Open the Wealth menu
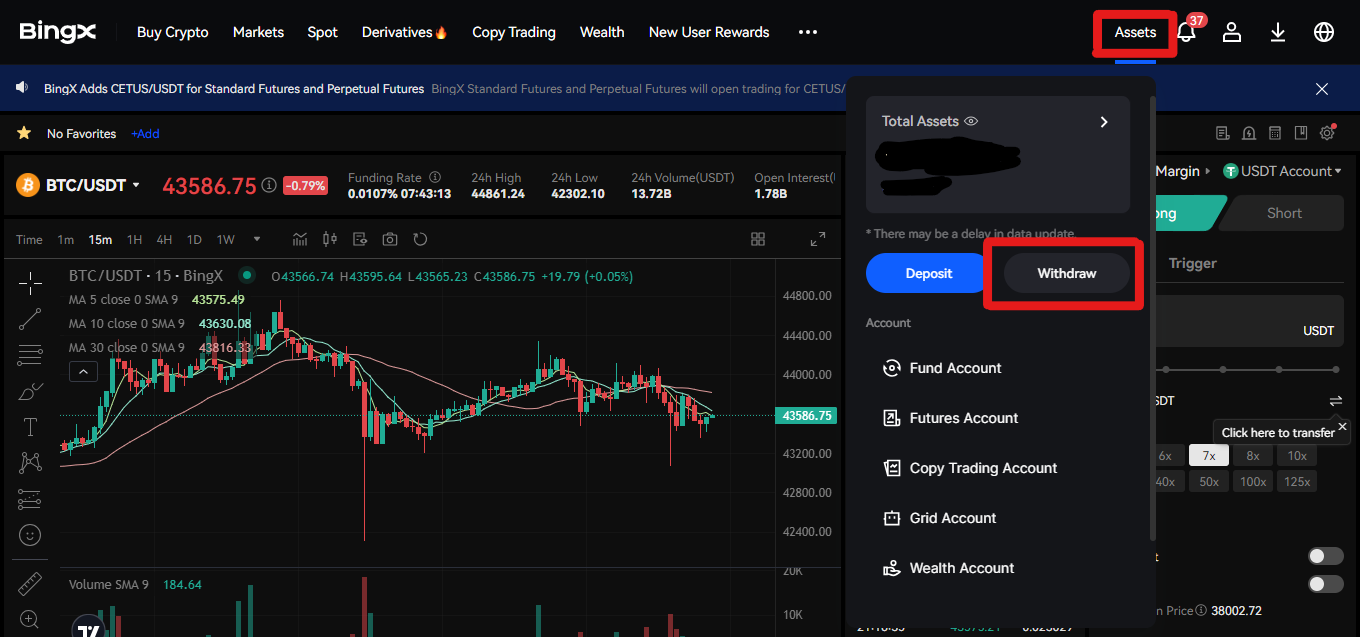This screenshot has width=1360, height=637. 602,32
